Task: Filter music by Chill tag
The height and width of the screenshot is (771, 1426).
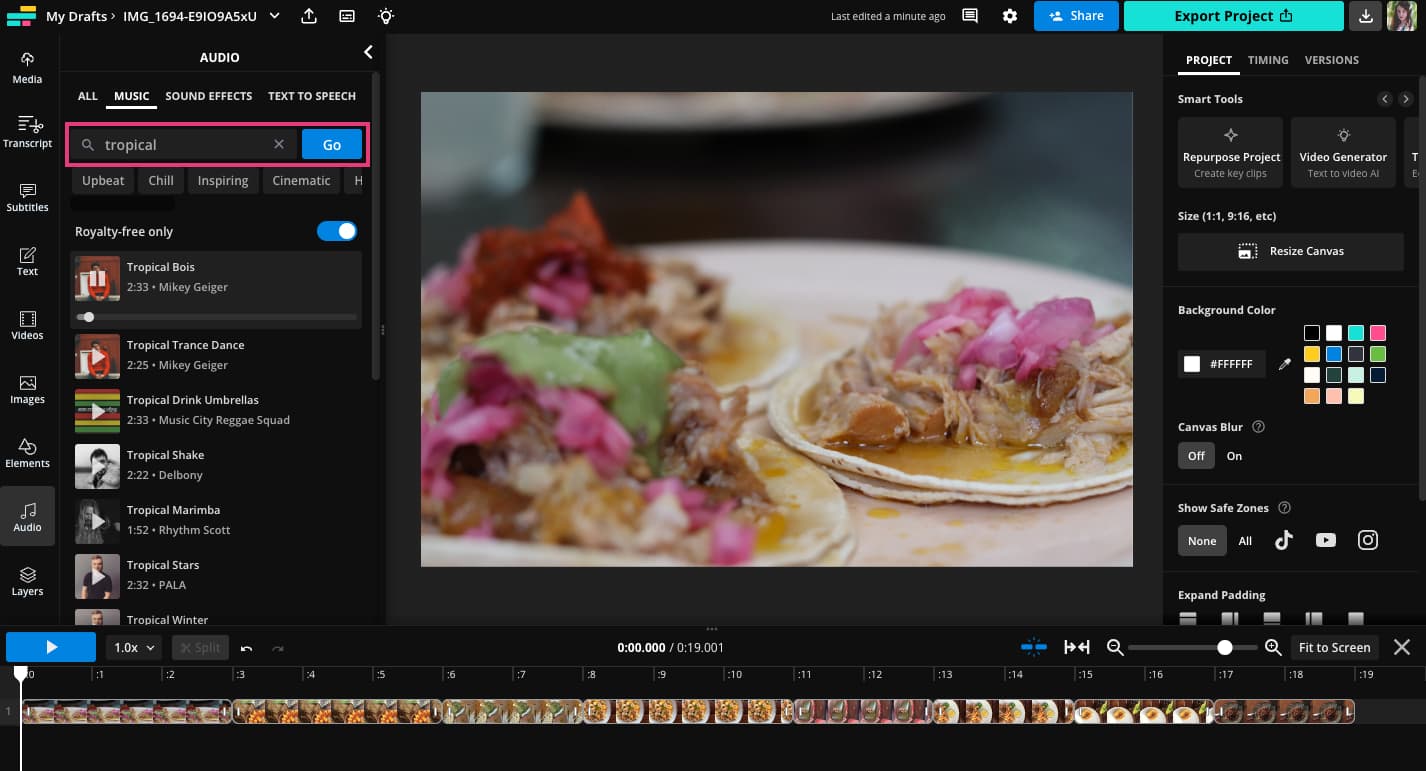Action: coord(161,181)
